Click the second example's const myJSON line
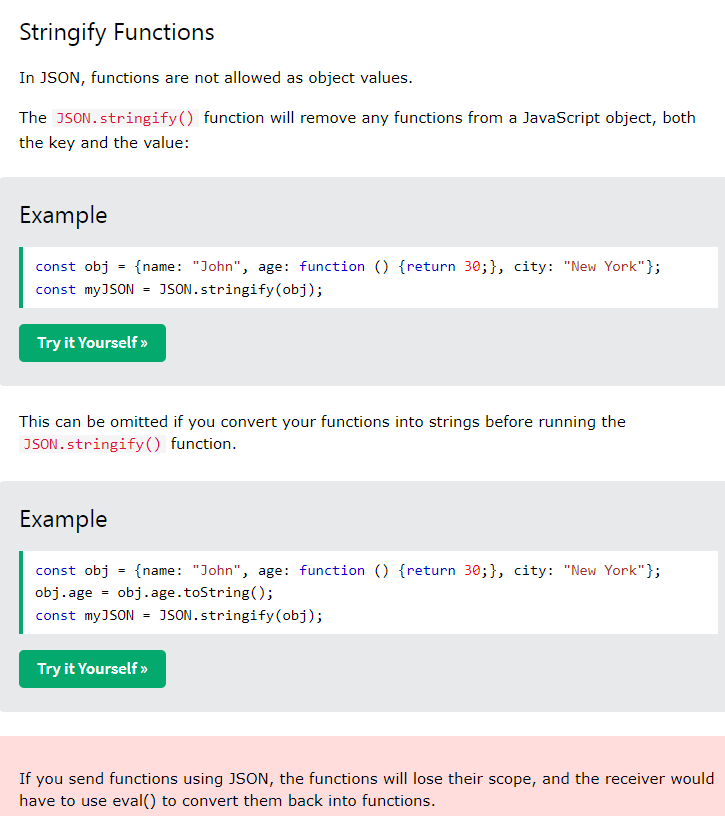This screenshot has width=725, height=816. [x=179, y=615]
